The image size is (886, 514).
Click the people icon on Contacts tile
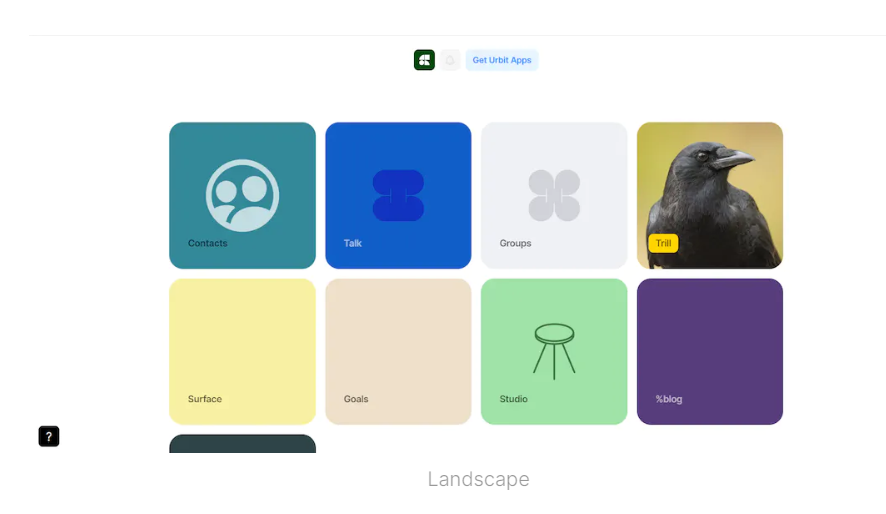coord(242,195)
